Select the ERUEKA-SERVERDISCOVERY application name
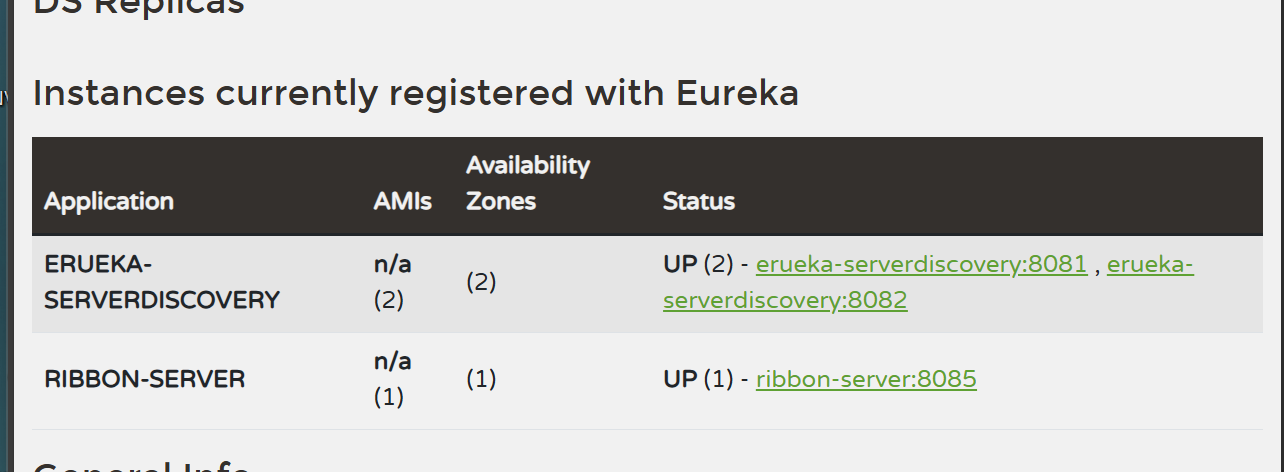Viewport: 1284px width, 472px height. [162, 282]
